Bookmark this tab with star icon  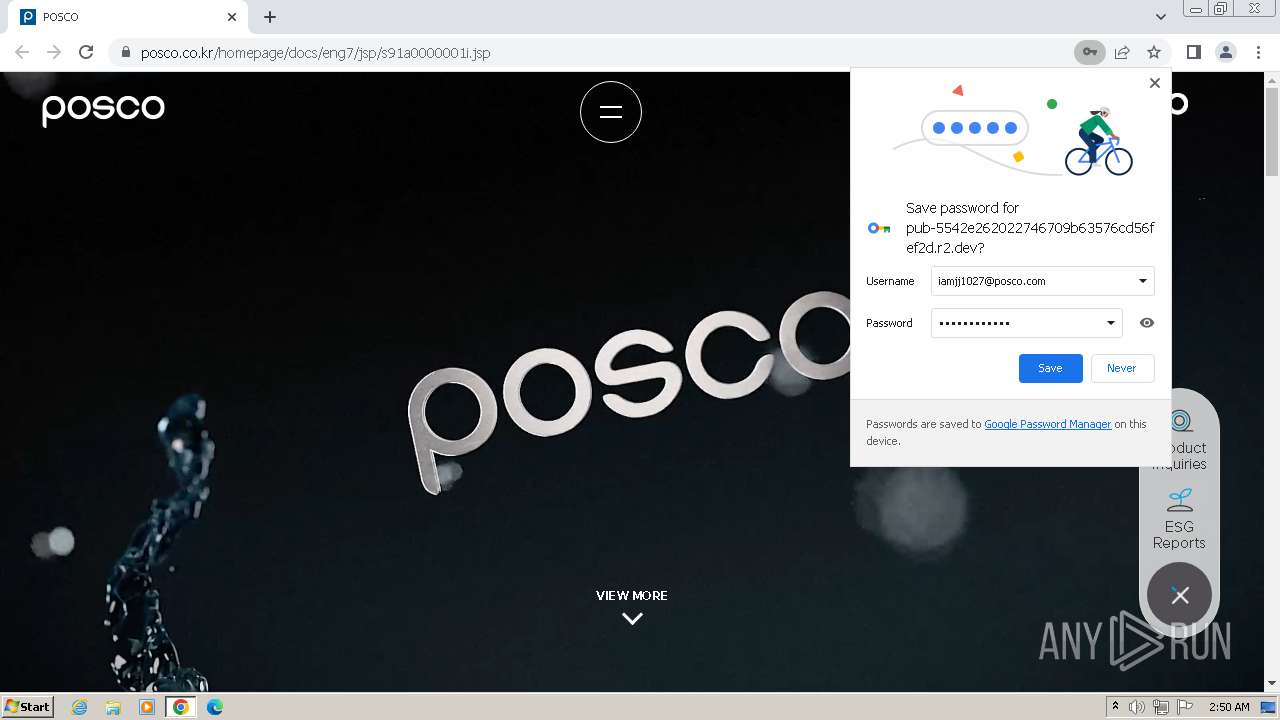point(1154,52)
